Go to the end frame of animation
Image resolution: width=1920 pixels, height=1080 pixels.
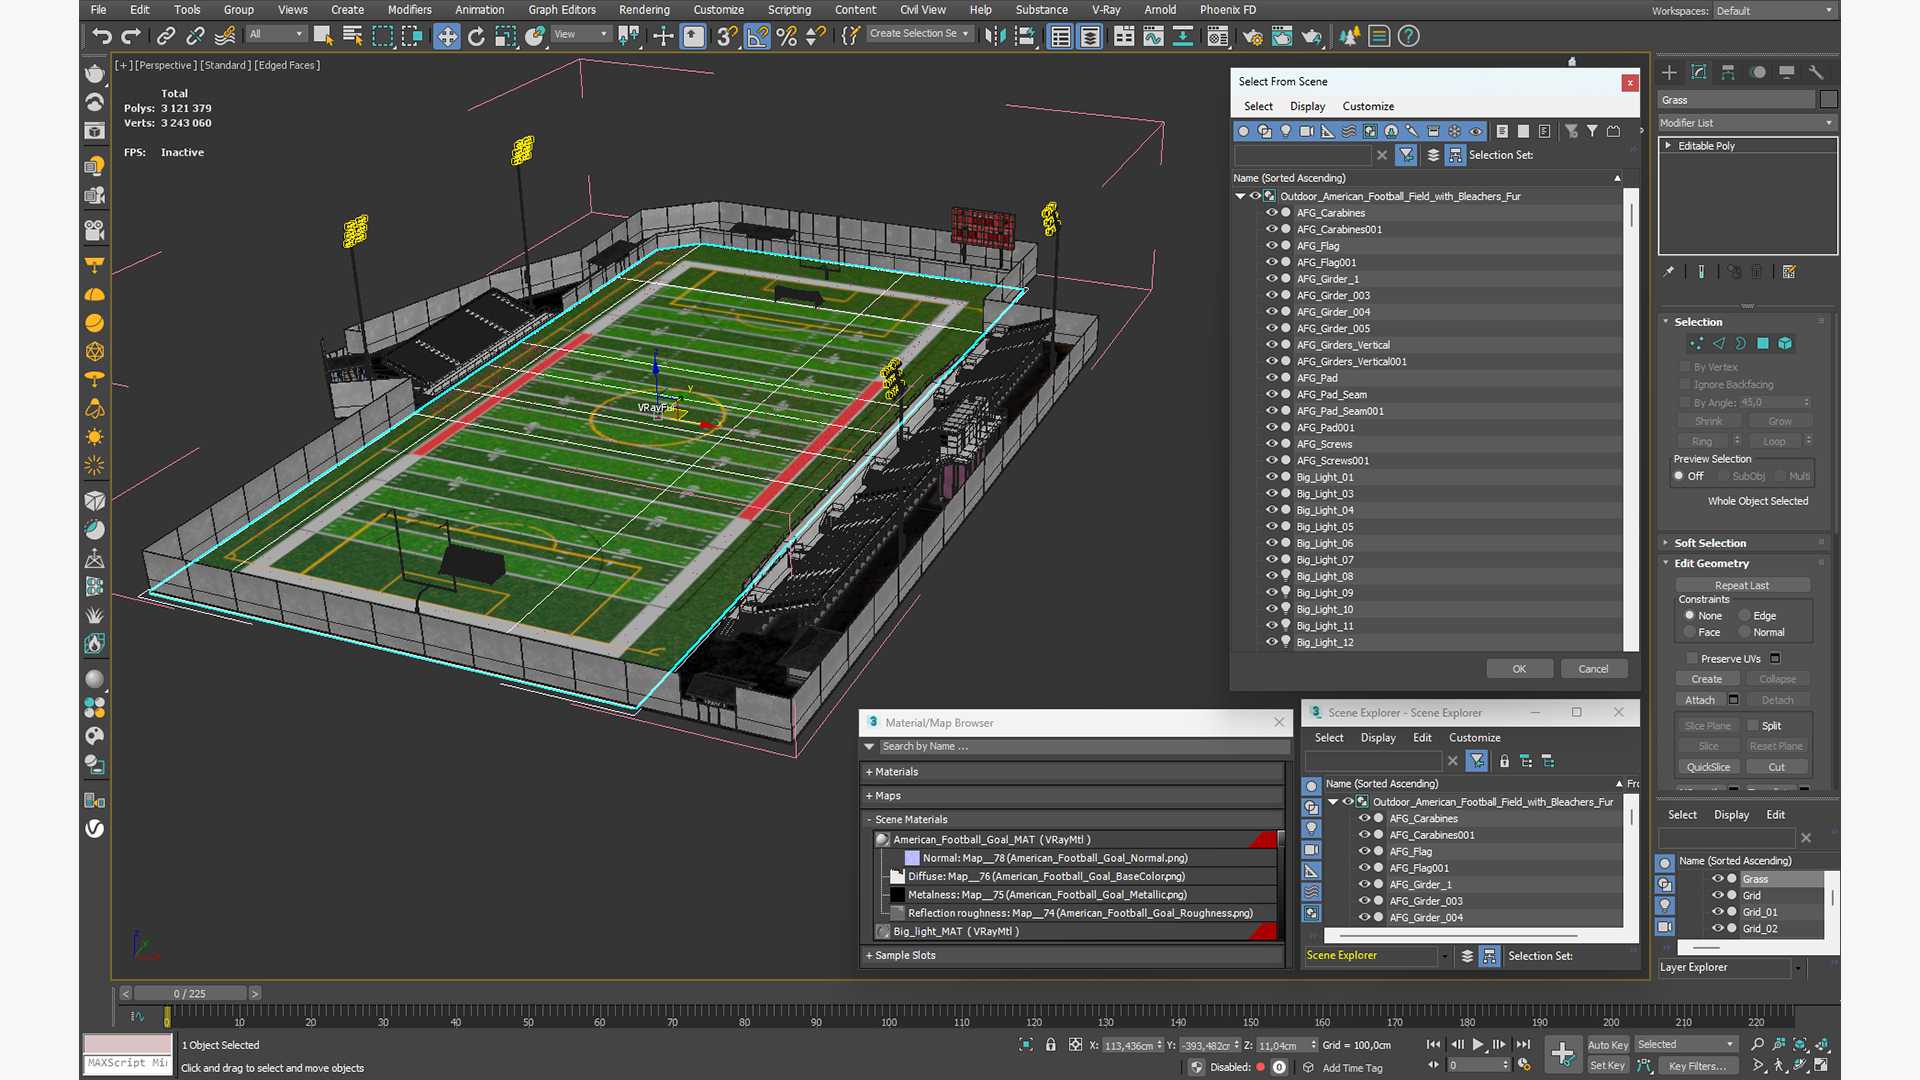(1523, 1044)
